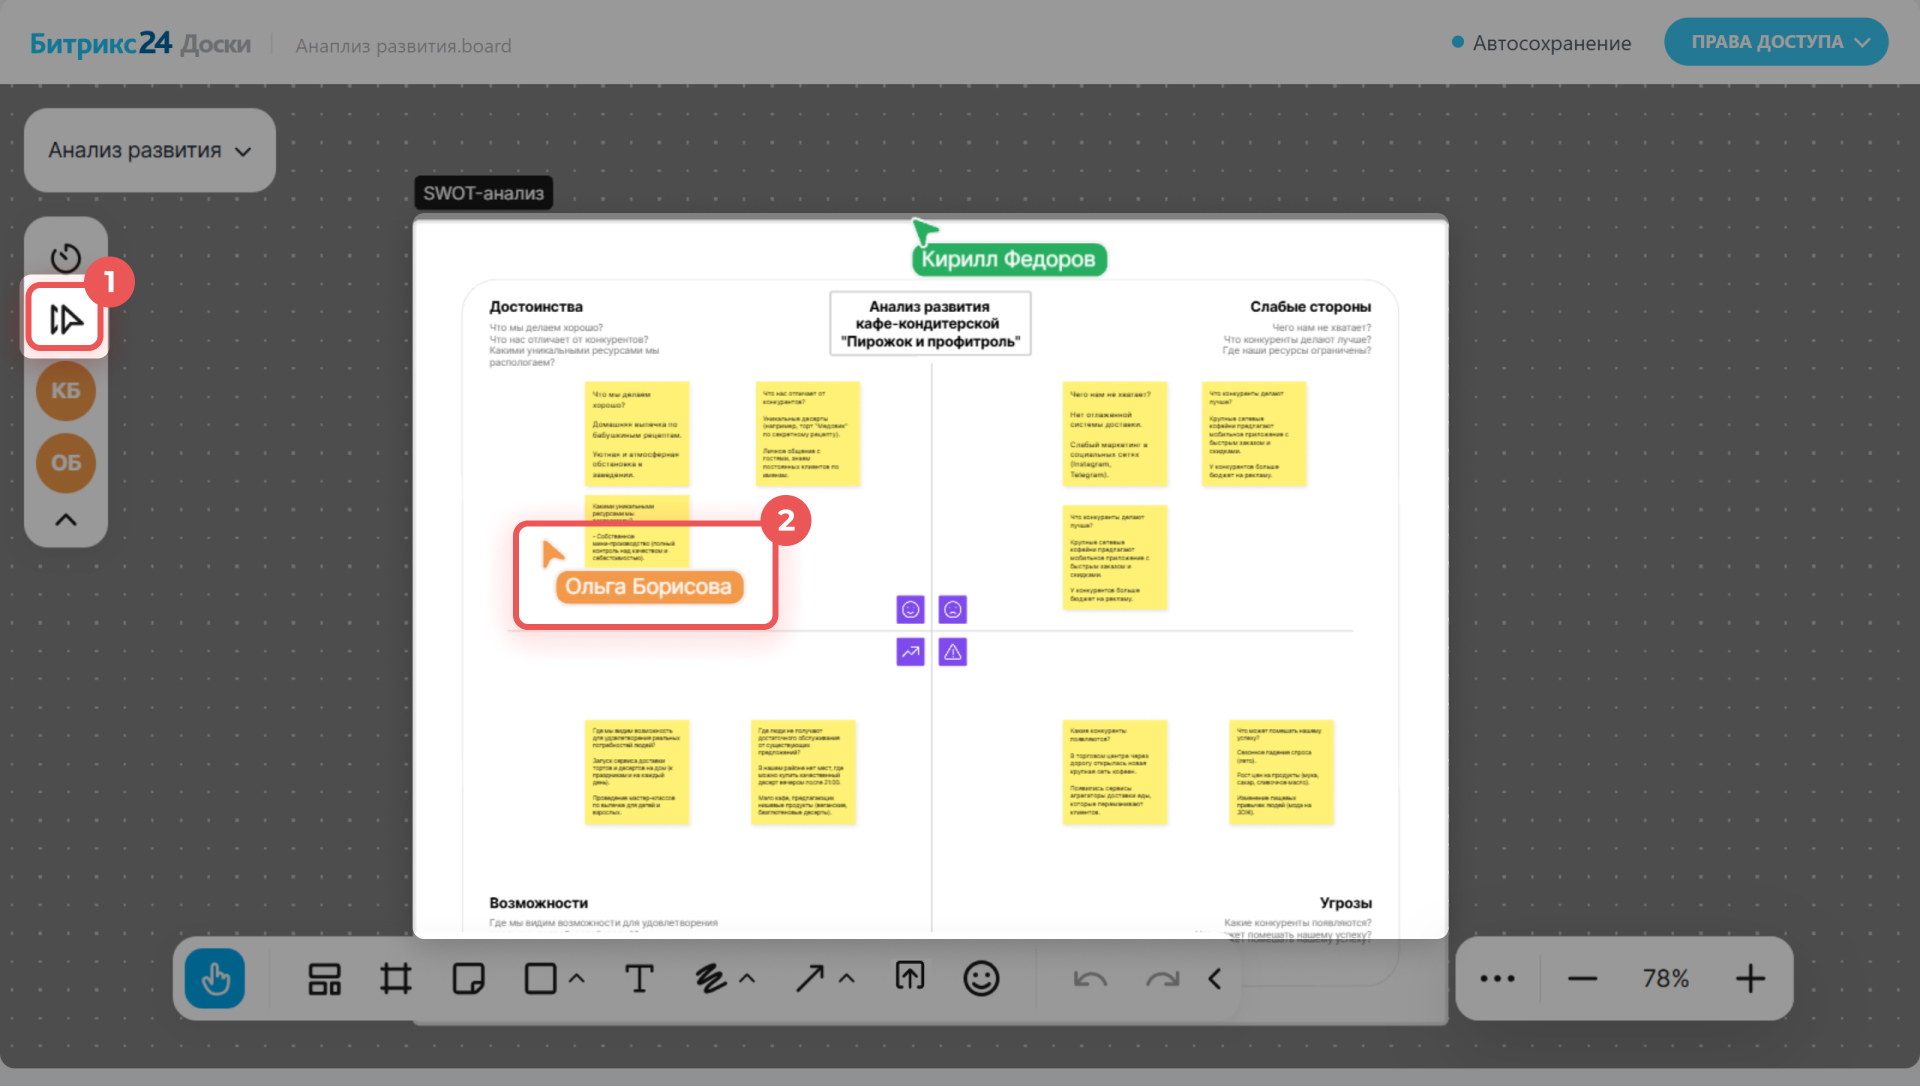This screenshot has height=1086, width=1920.
Task: Click the КБ participant avatar
Action: click(x=66, y=391)
